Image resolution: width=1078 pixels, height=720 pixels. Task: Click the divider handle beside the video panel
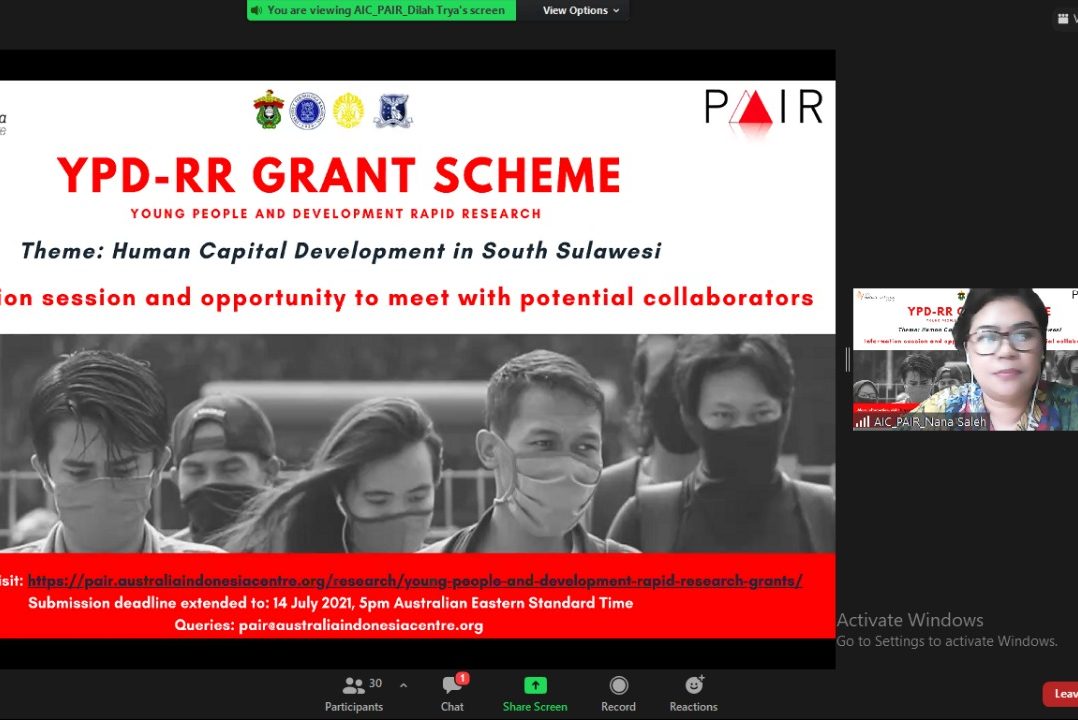[x=846, y=359]
